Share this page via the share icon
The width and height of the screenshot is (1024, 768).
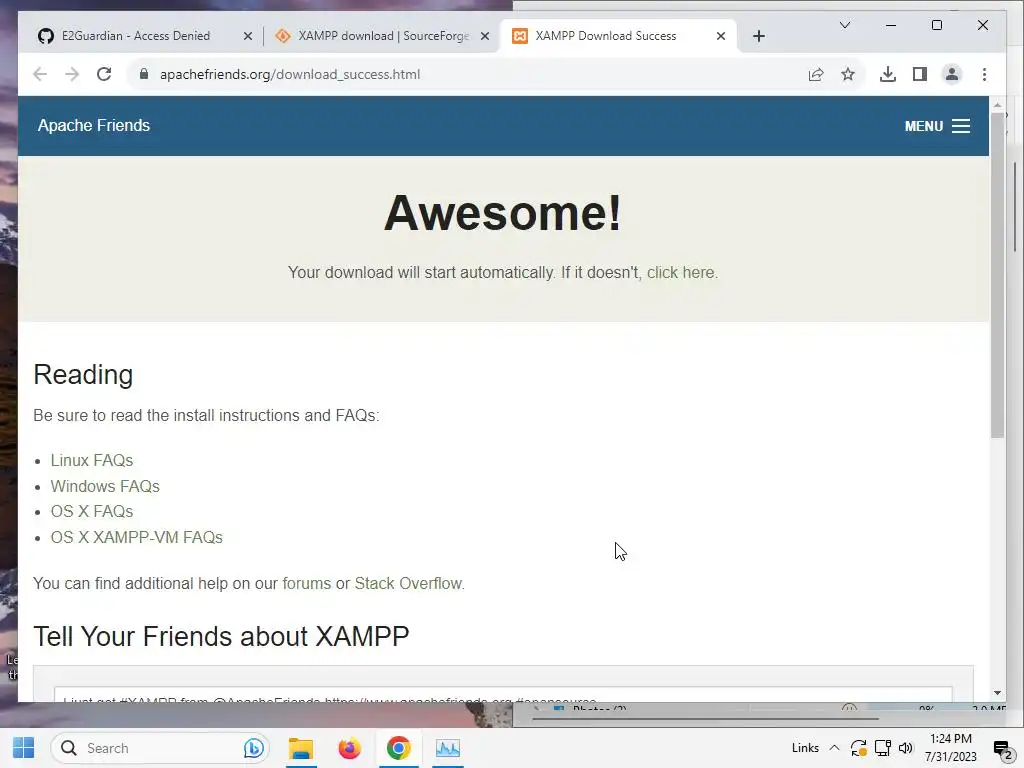(816, 74)
